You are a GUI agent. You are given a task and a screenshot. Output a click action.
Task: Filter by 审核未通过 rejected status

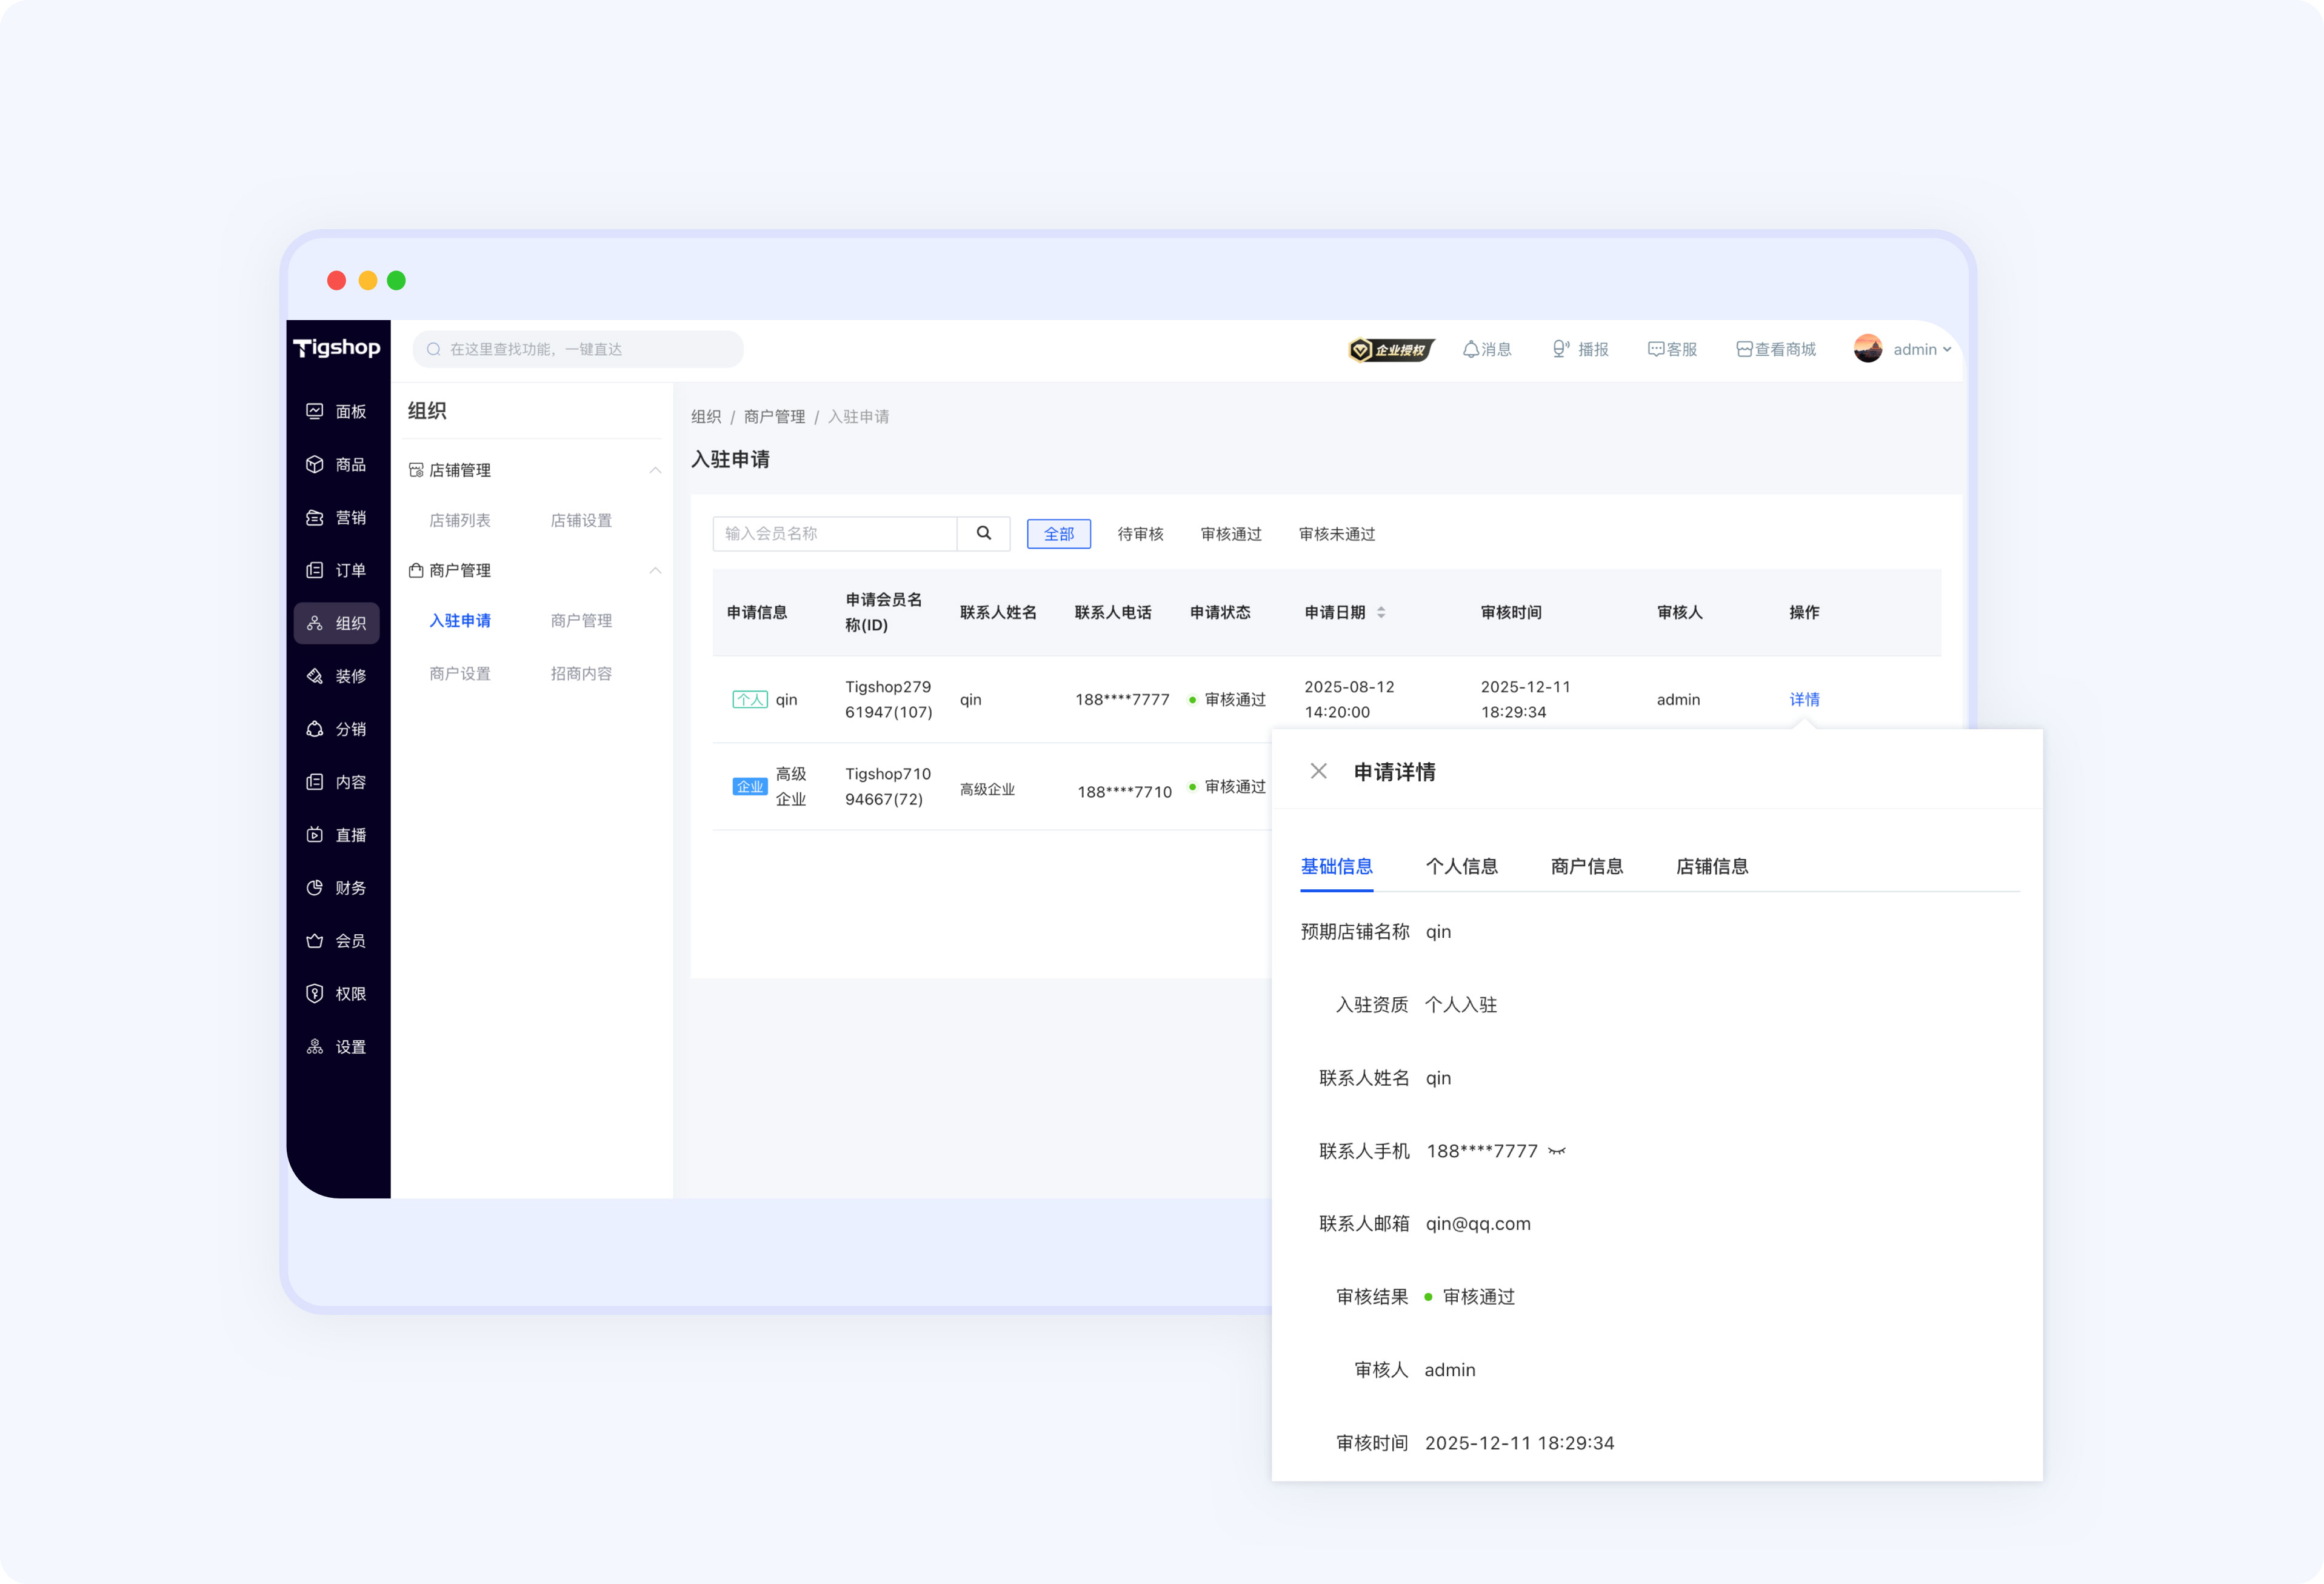pos(1337,533)
